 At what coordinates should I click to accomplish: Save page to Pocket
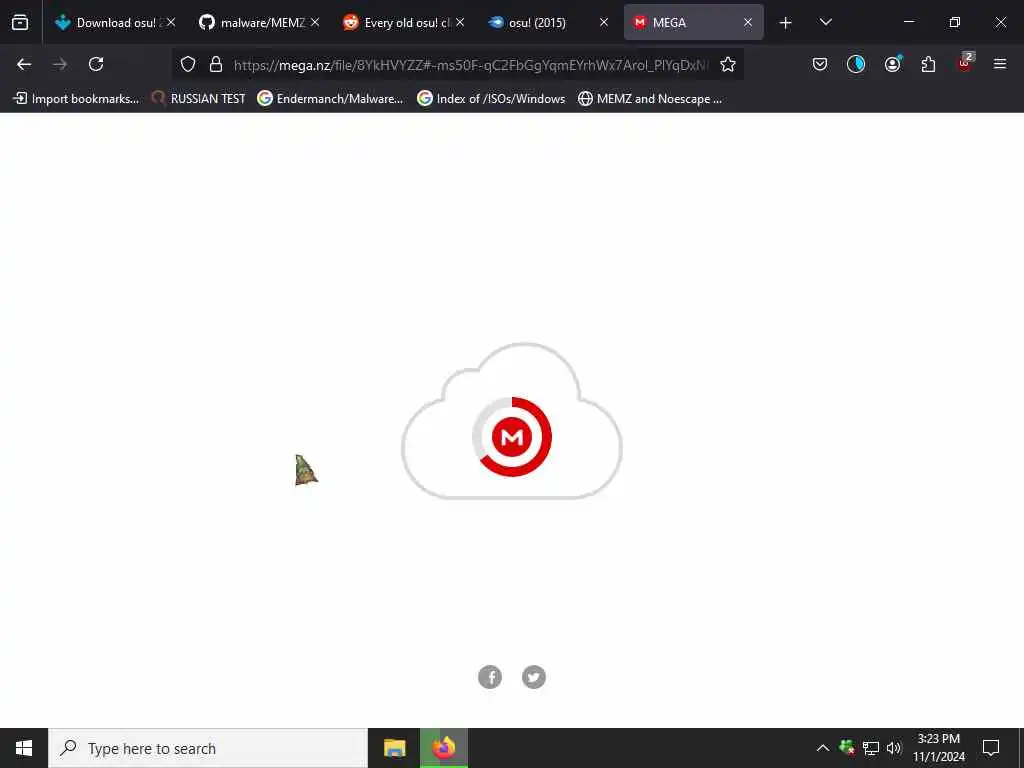tap(820, 64)
